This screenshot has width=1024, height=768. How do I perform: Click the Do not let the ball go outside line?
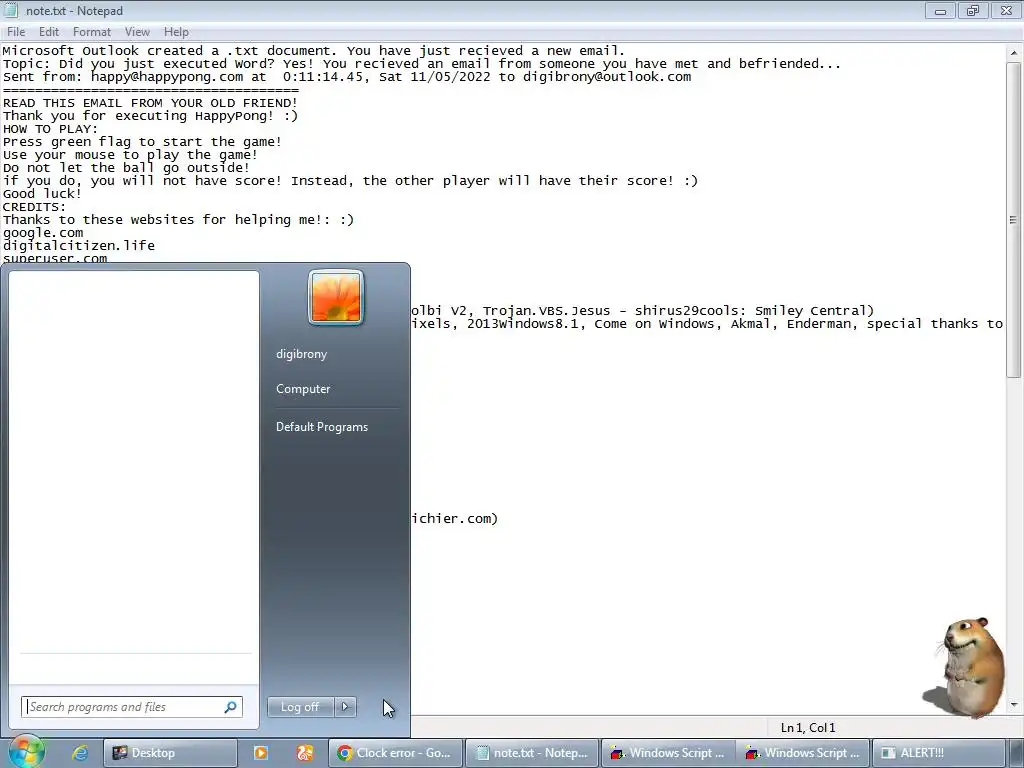pos(127,168)
